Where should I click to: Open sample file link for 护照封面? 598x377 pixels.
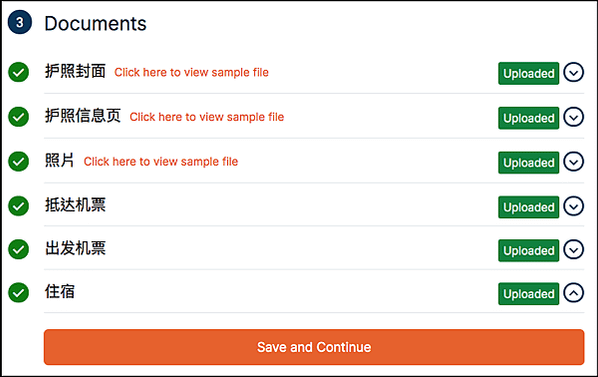click(x=191, y=72)
